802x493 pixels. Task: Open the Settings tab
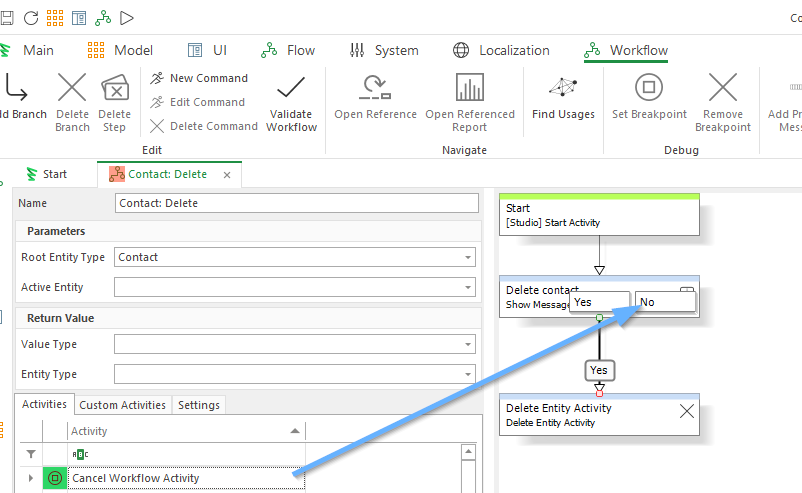point(199,405)
